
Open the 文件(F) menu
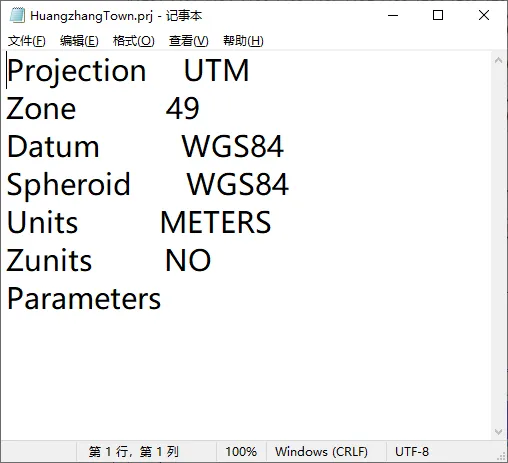(27, 41)
